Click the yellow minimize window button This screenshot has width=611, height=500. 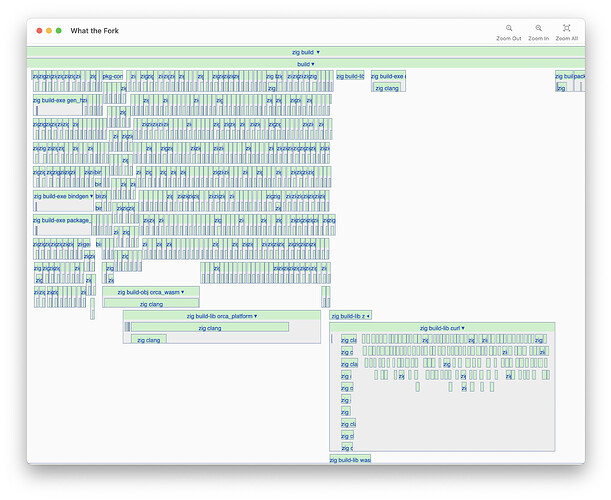click(x=49, y=31)
